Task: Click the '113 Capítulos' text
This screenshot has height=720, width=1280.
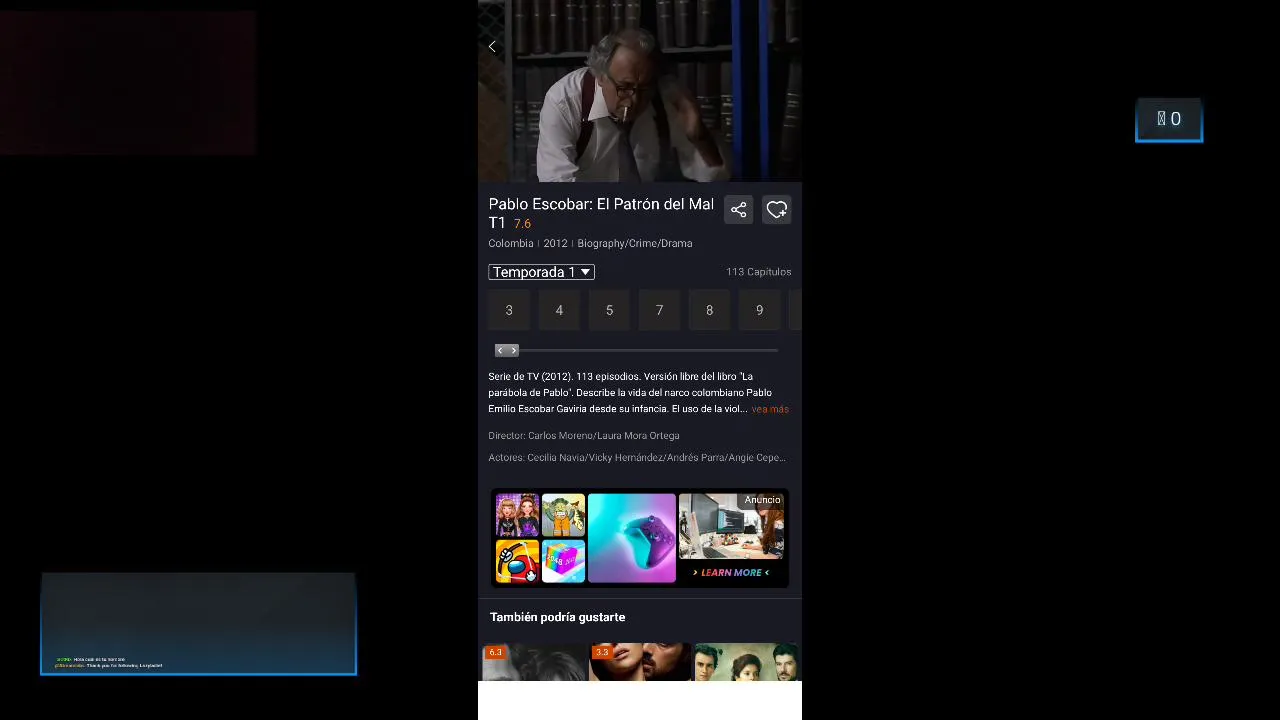Action: 758,272
